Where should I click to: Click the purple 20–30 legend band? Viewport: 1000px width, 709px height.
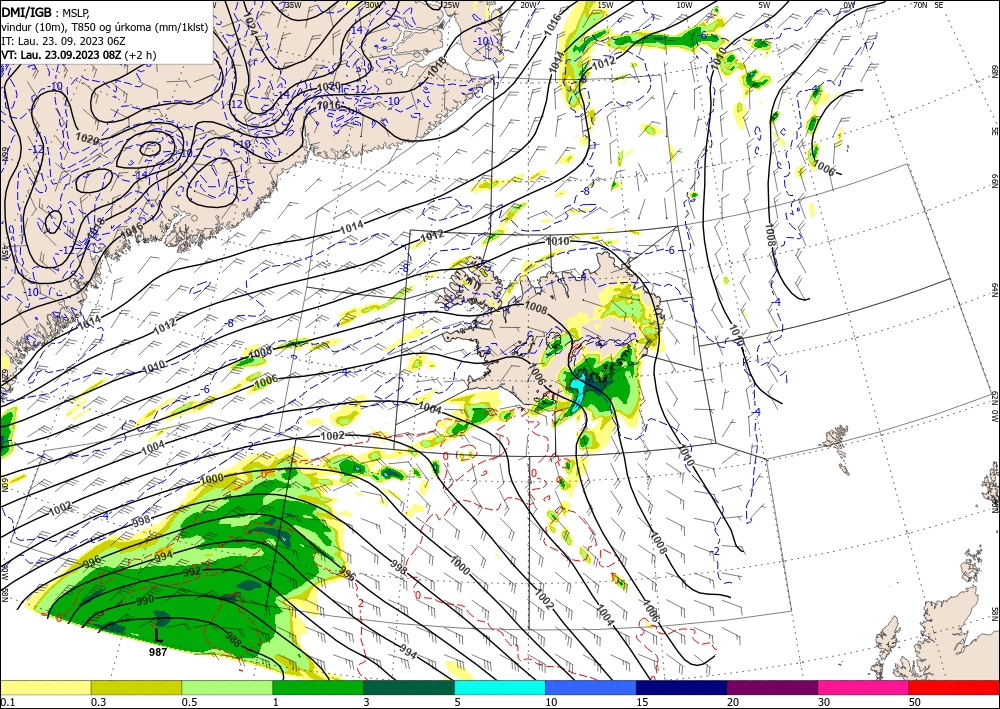coord(772,688)
